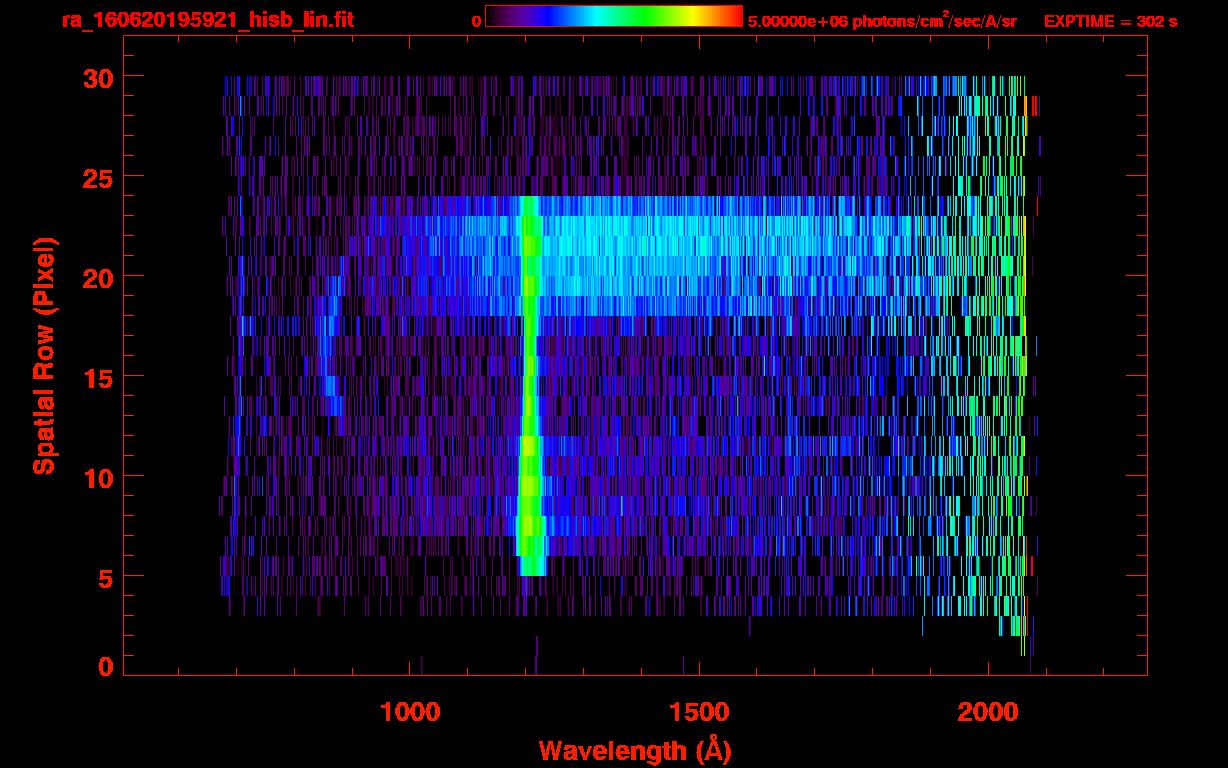This screenshot has height=768, width=1228.
Task: Click the EXPTIME = 302 s label
Action: (x=1110, y=21)
